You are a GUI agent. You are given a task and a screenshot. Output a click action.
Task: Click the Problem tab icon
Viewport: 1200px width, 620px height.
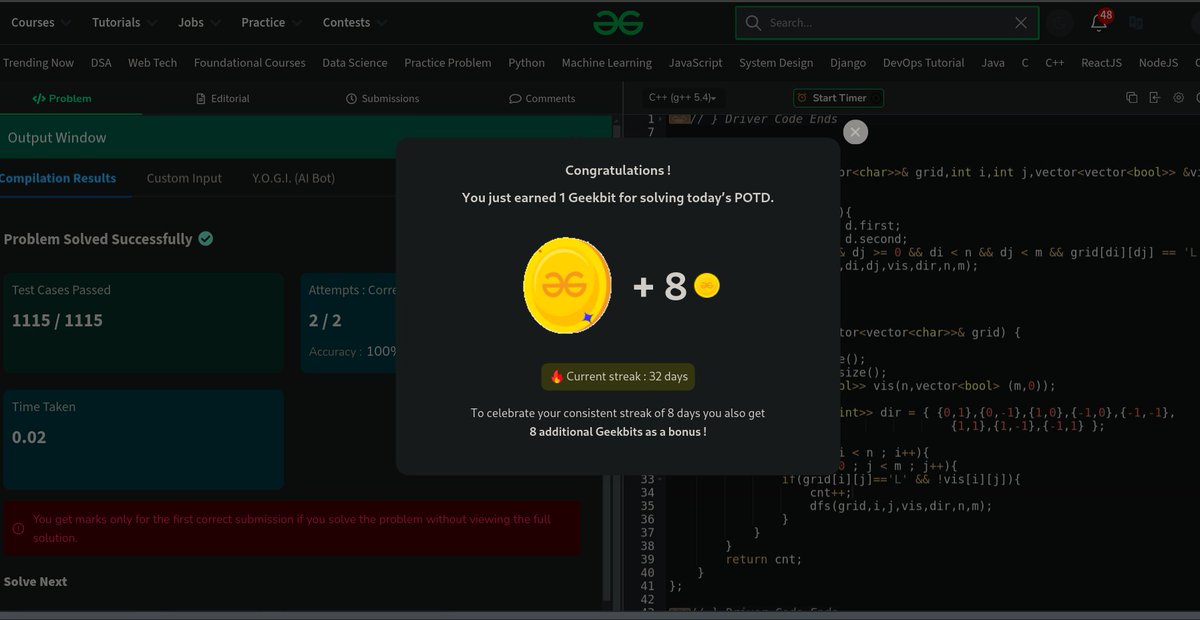point(38,99)
